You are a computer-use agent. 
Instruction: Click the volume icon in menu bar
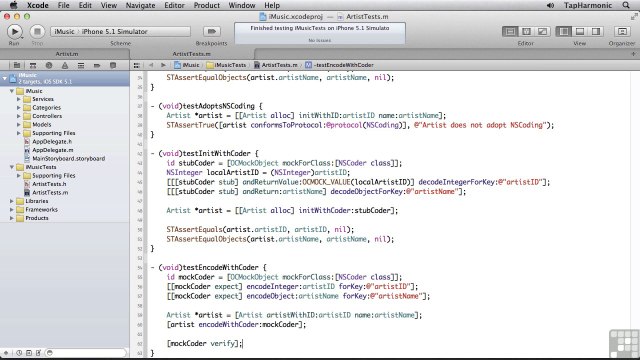point(550,5)
